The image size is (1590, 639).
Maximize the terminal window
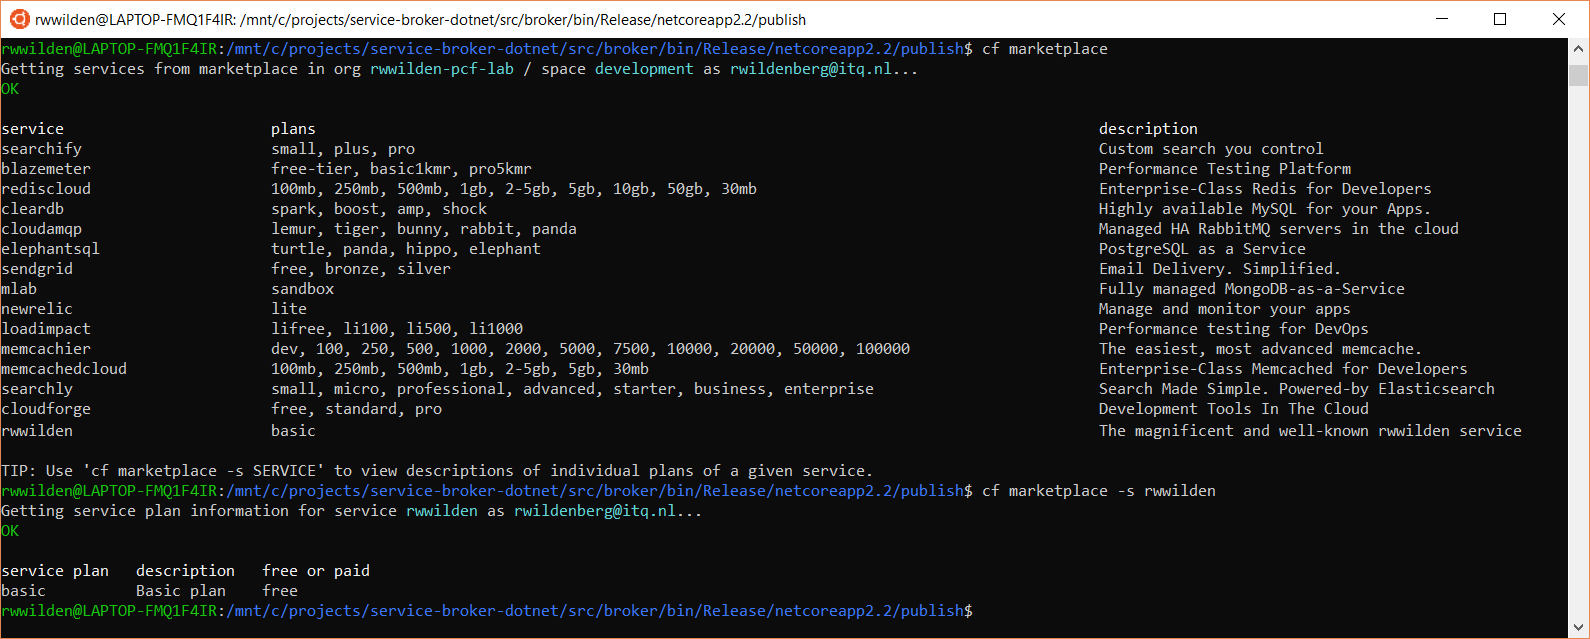tap(1500, 19)
